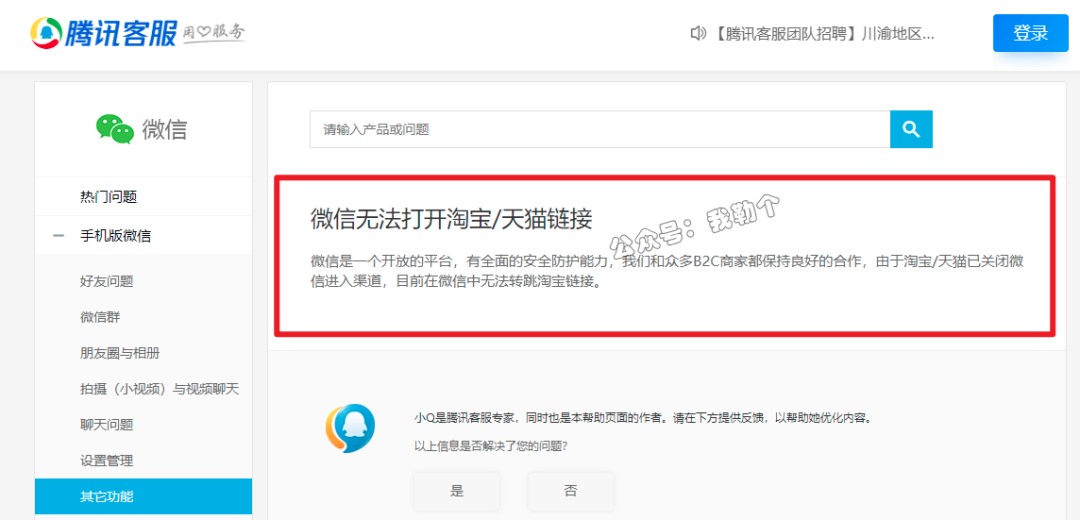This screenshot has width=1080, height=520.
Task: Click the 微信无法打开淘宝/天猫链接 article heading
Action: [x=451, y=219]
